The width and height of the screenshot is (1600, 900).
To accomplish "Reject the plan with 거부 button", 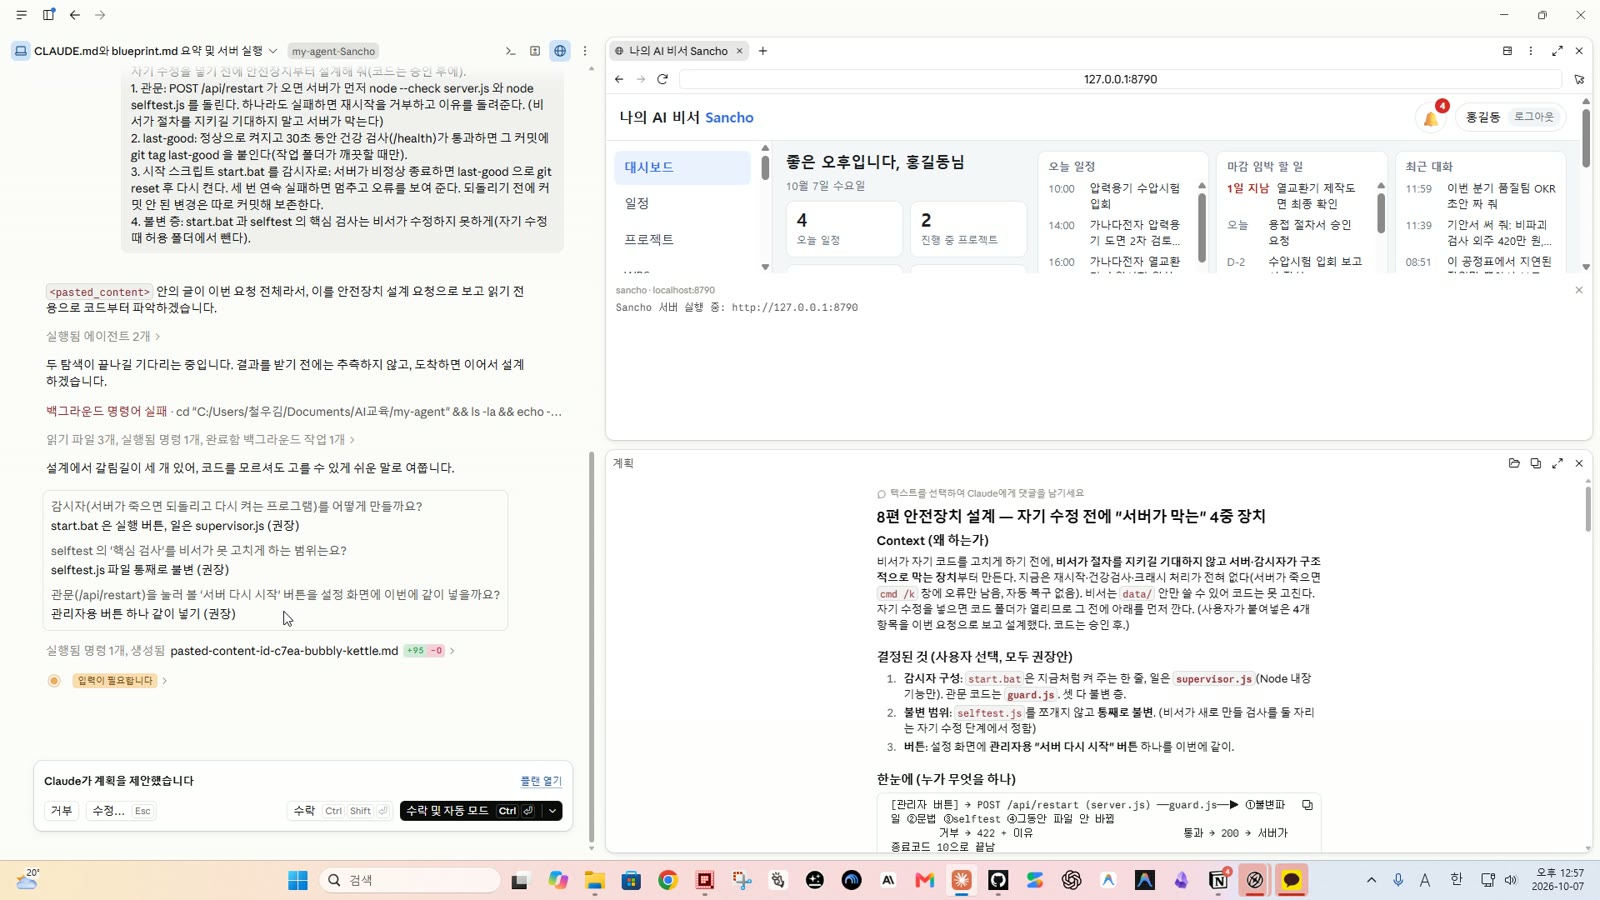I will [x=61, y=811].
